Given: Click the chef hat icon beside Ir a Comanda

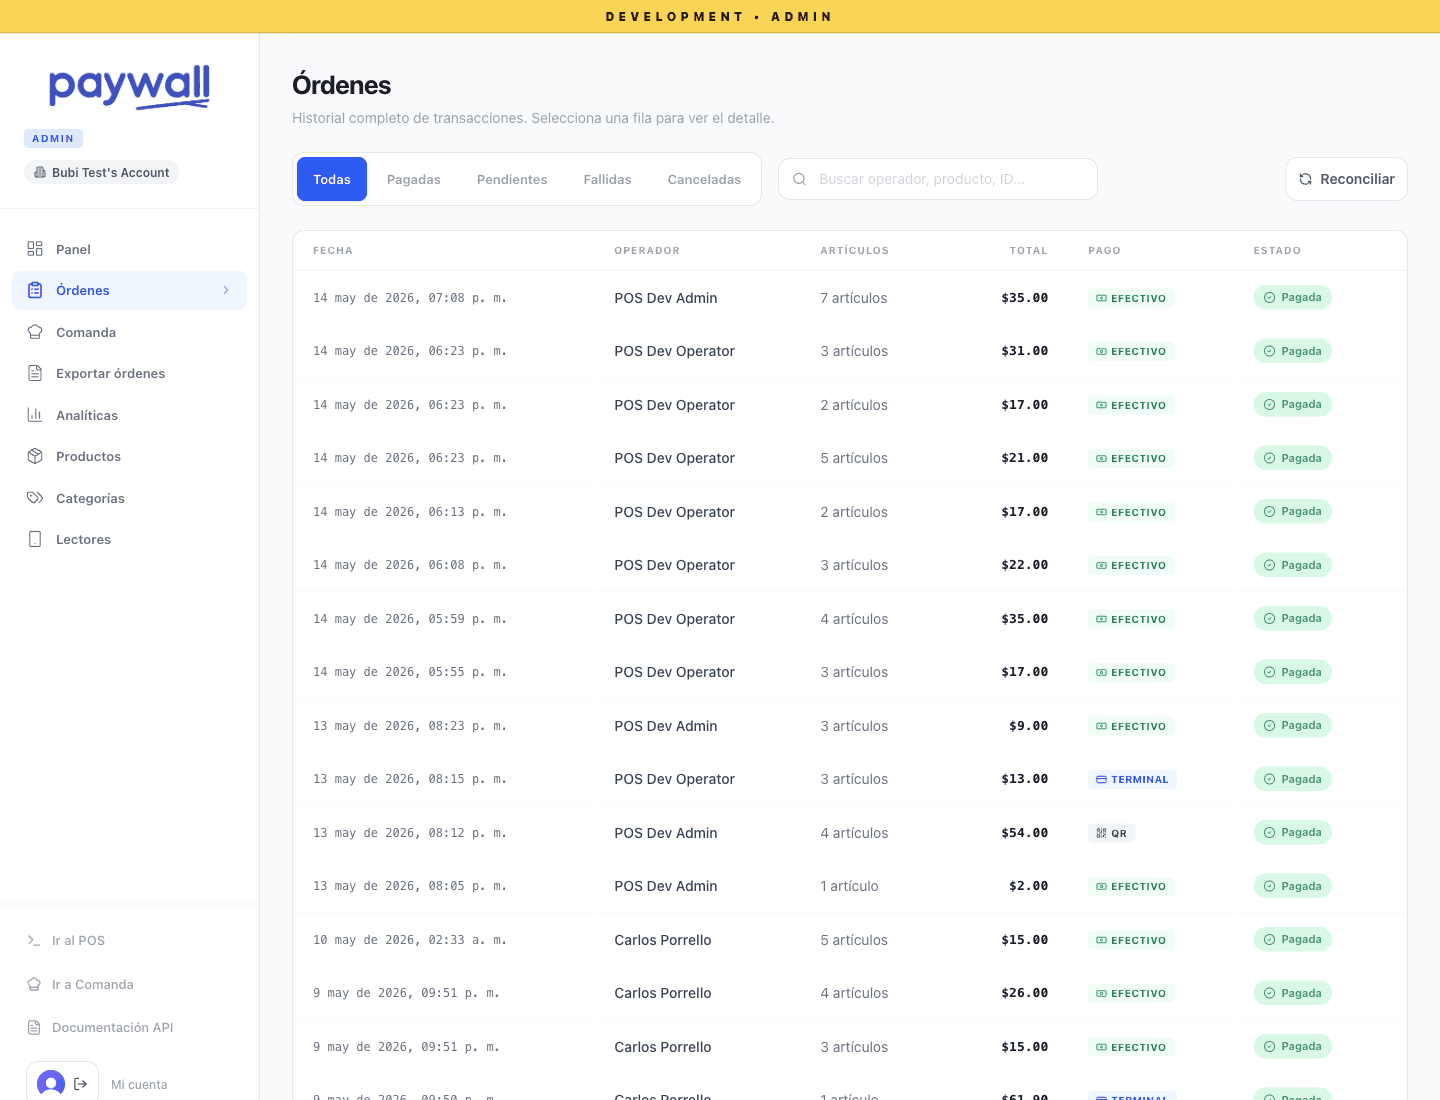Looking at the screenshot, I should coord(34,984).
